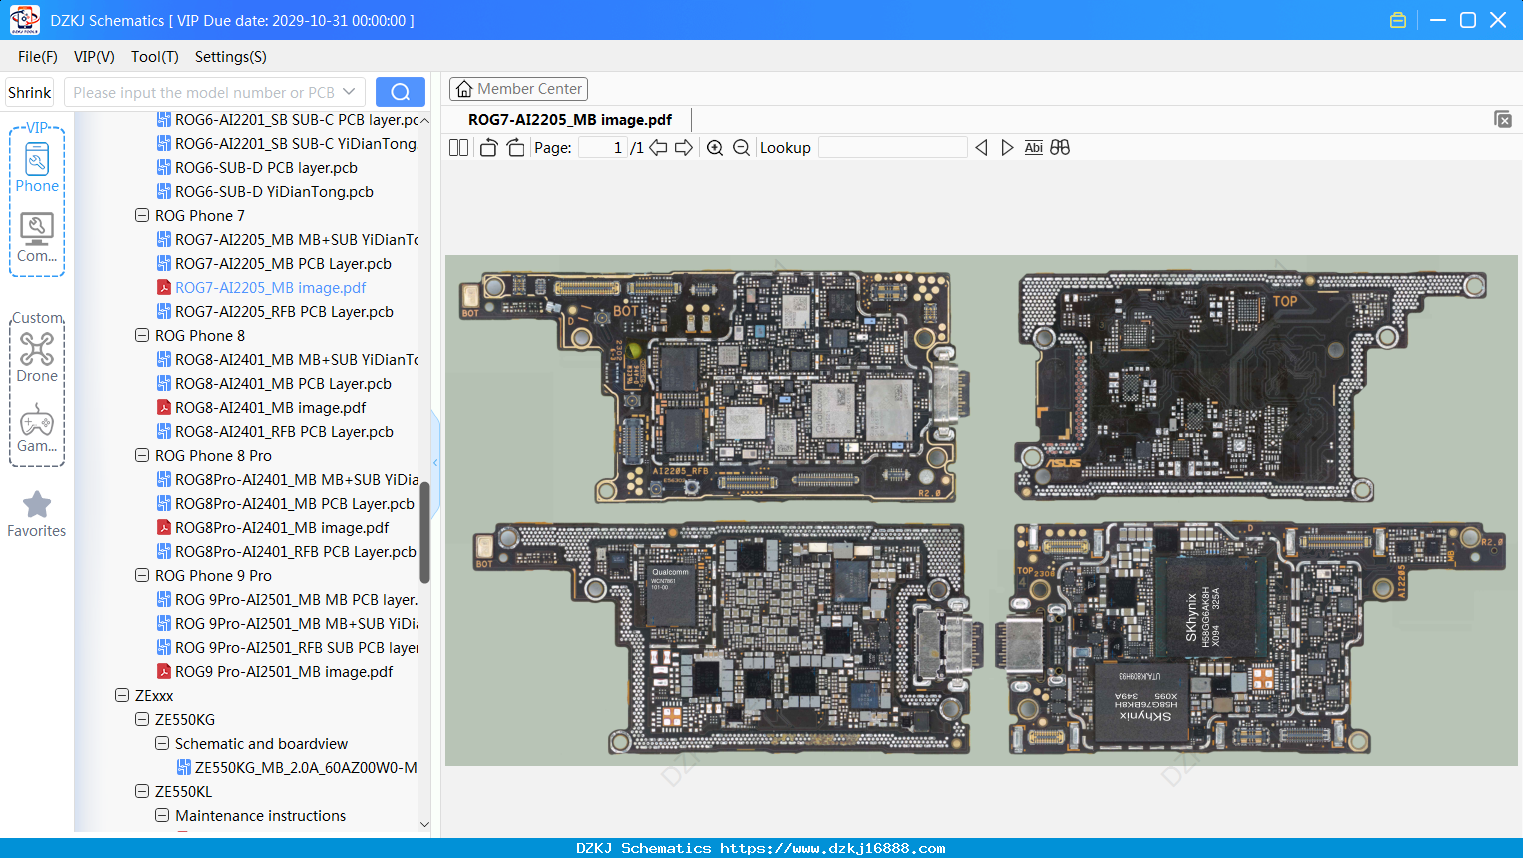Open ROG9 Pro-AI2501_MB image.pdf
Viewport: 1523px width, 858px height.
tap(284, 672)
